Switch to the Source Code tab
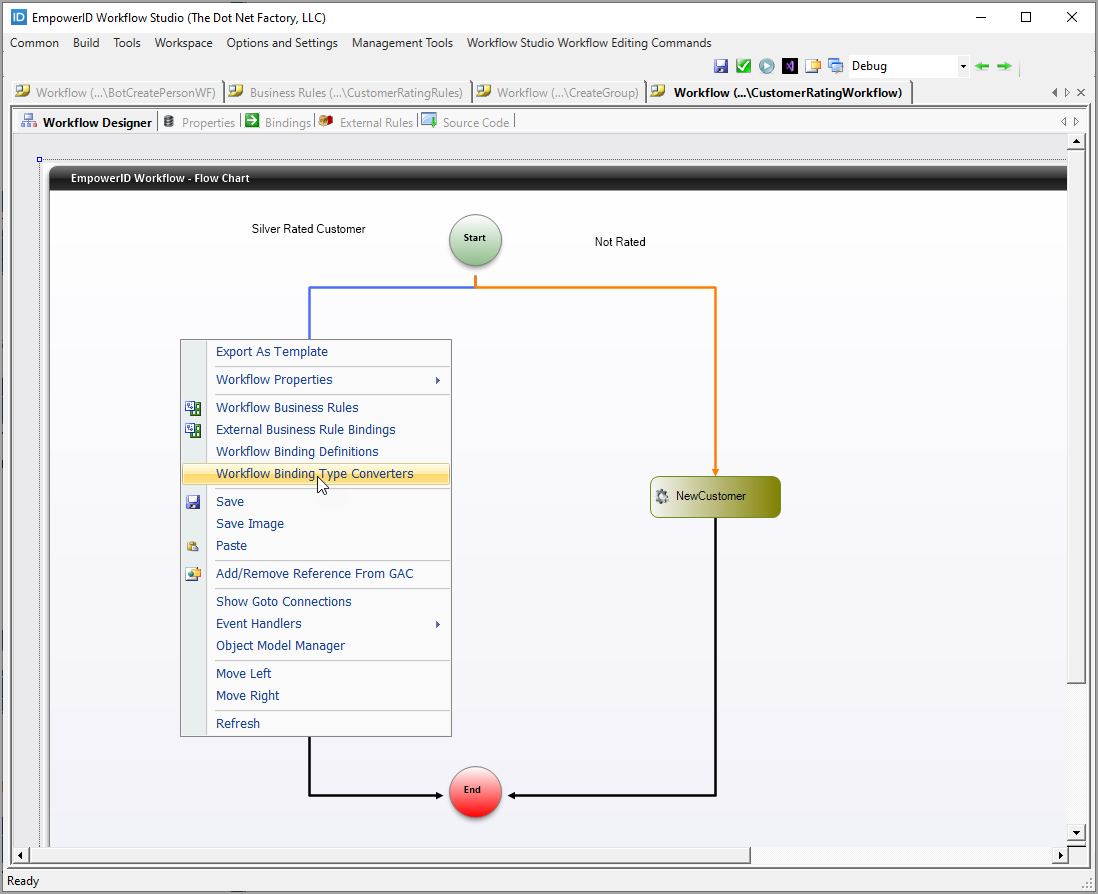The image size is (1098, 894). (466, 123)
